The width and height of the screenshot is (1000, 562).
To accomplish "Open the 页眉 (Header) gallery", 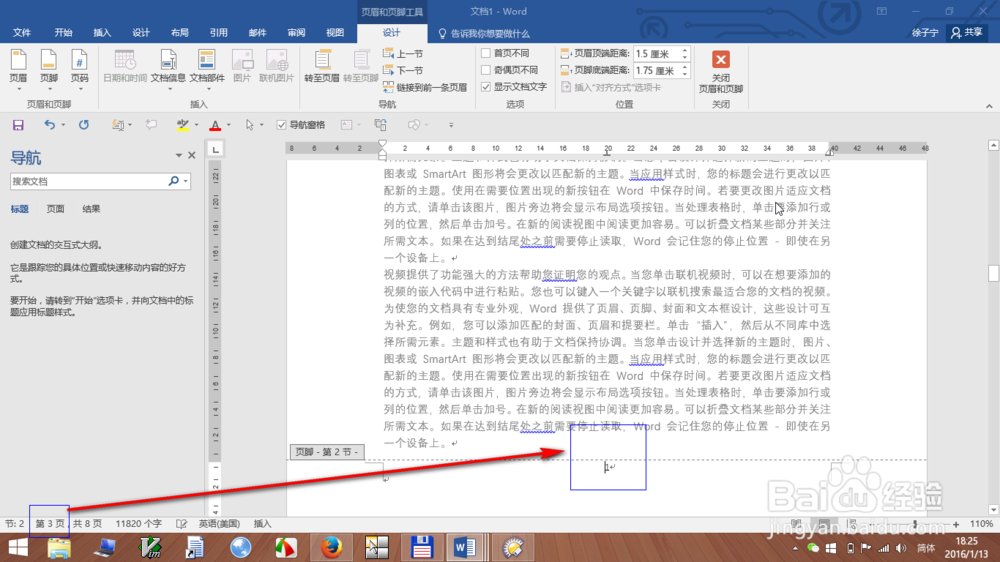I will point(18,69).
